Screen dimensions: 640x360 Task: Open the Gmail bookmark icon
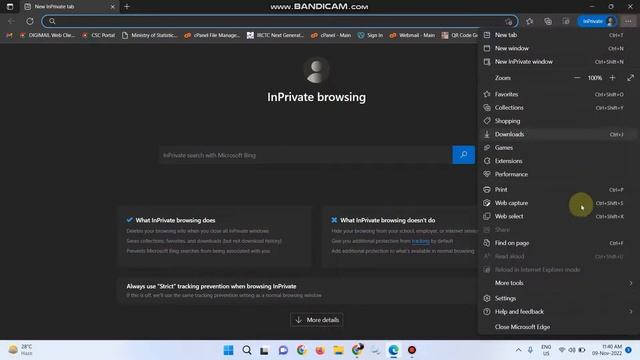9,36
